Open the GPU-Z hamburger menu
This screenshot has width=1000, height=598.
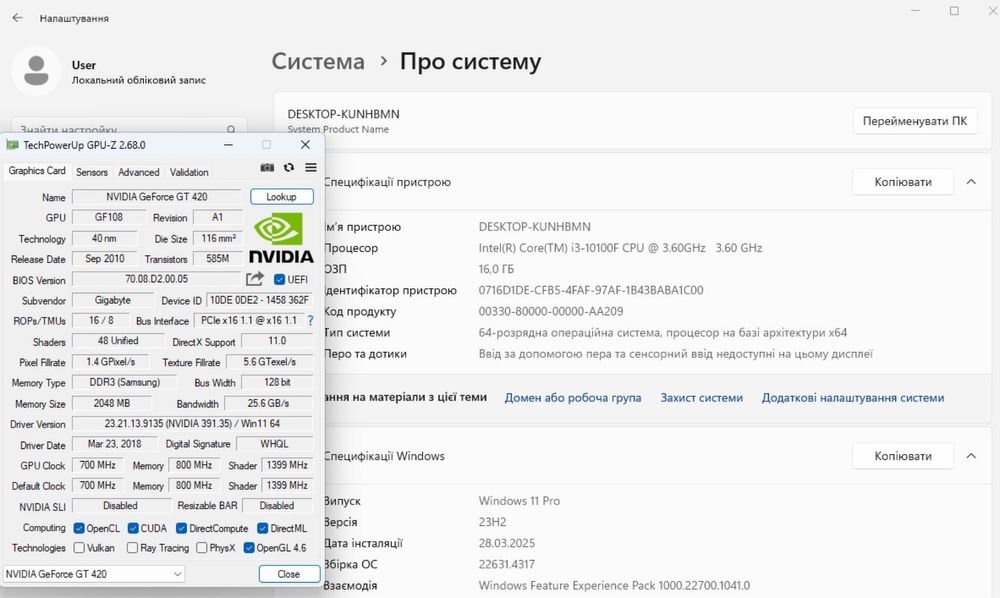(311, 168)
